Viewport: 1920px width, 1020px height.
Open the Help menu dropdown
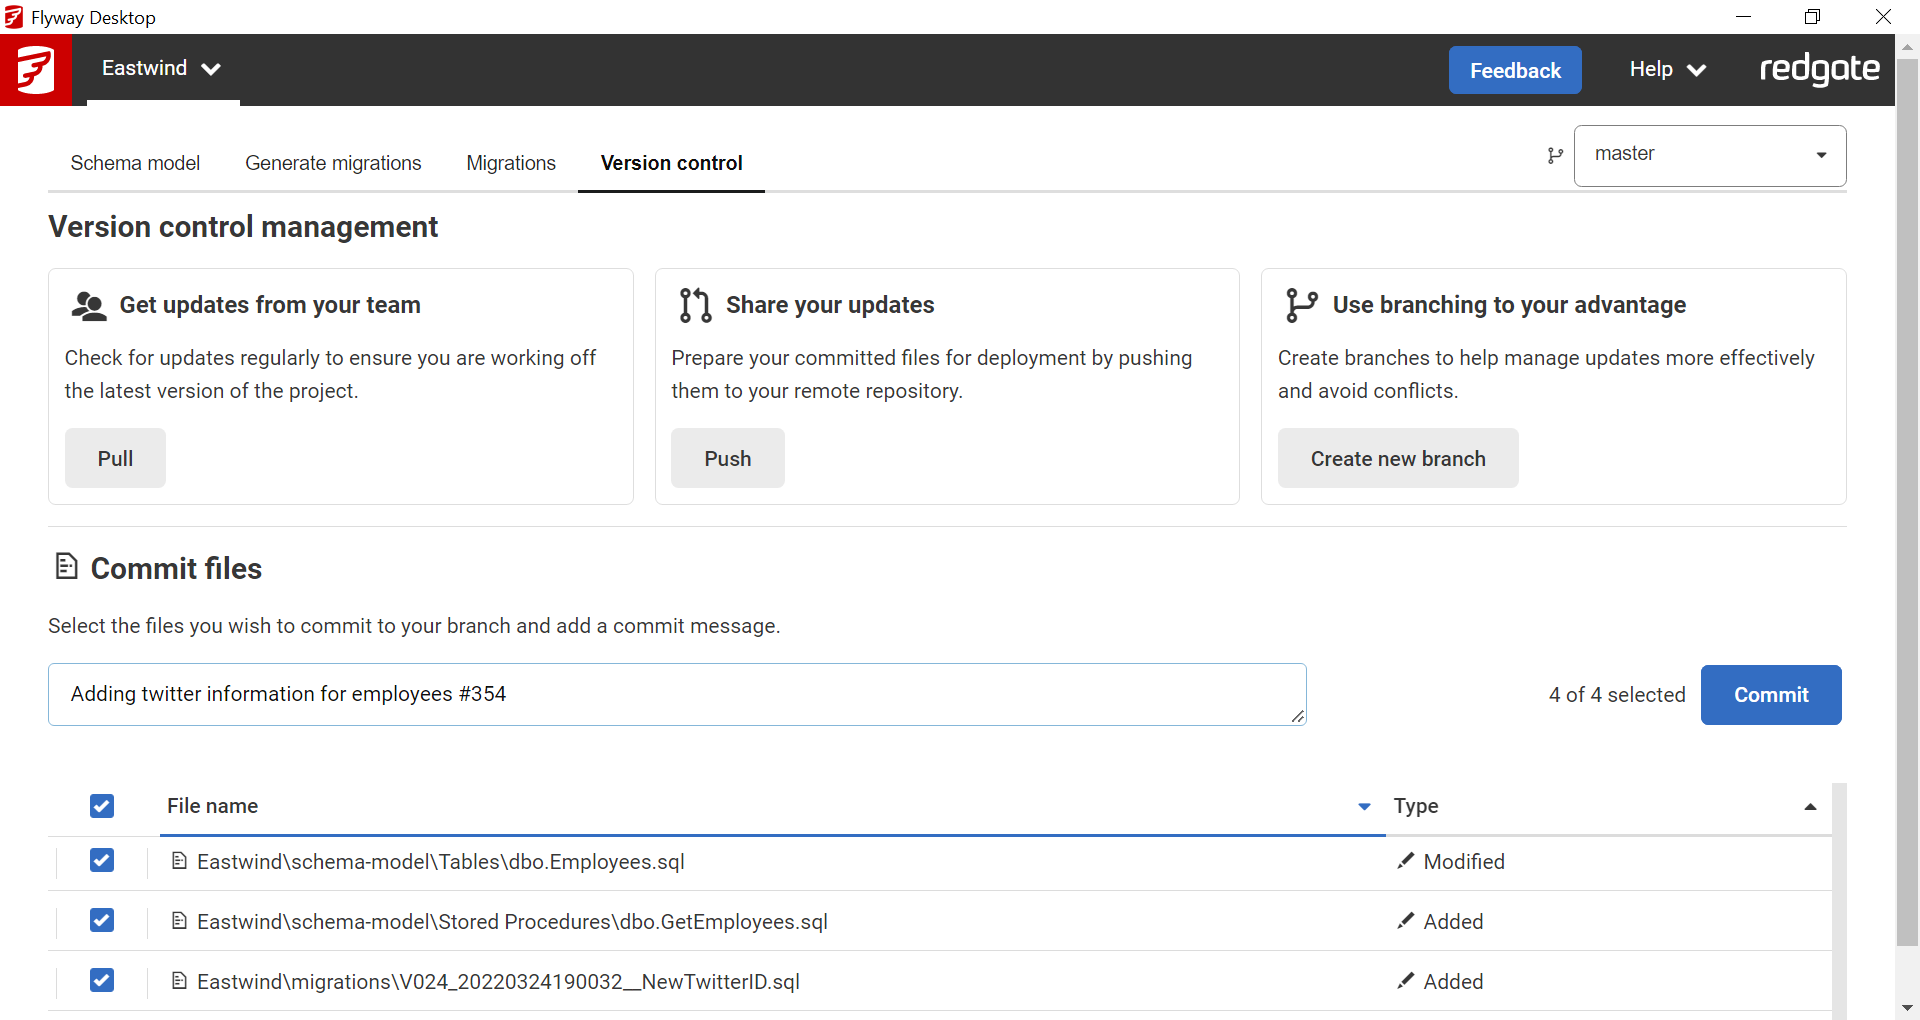[1667, 70]
